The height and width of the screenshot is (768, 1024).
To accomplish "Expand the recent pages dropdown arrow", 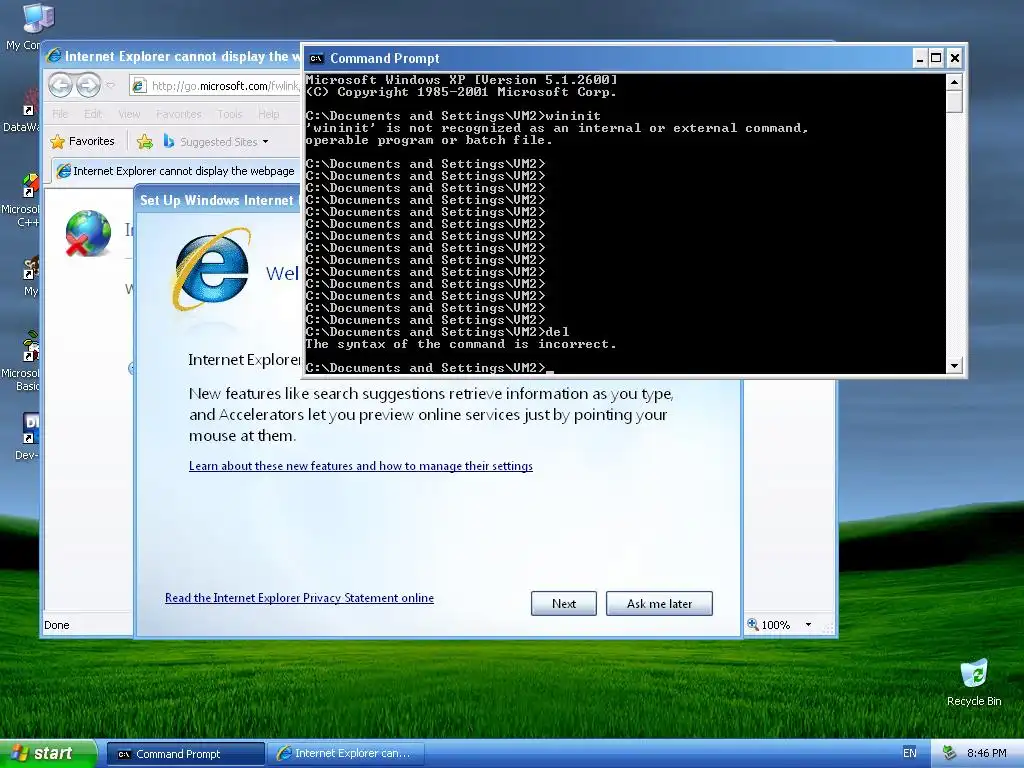I will tap(110, 86).
